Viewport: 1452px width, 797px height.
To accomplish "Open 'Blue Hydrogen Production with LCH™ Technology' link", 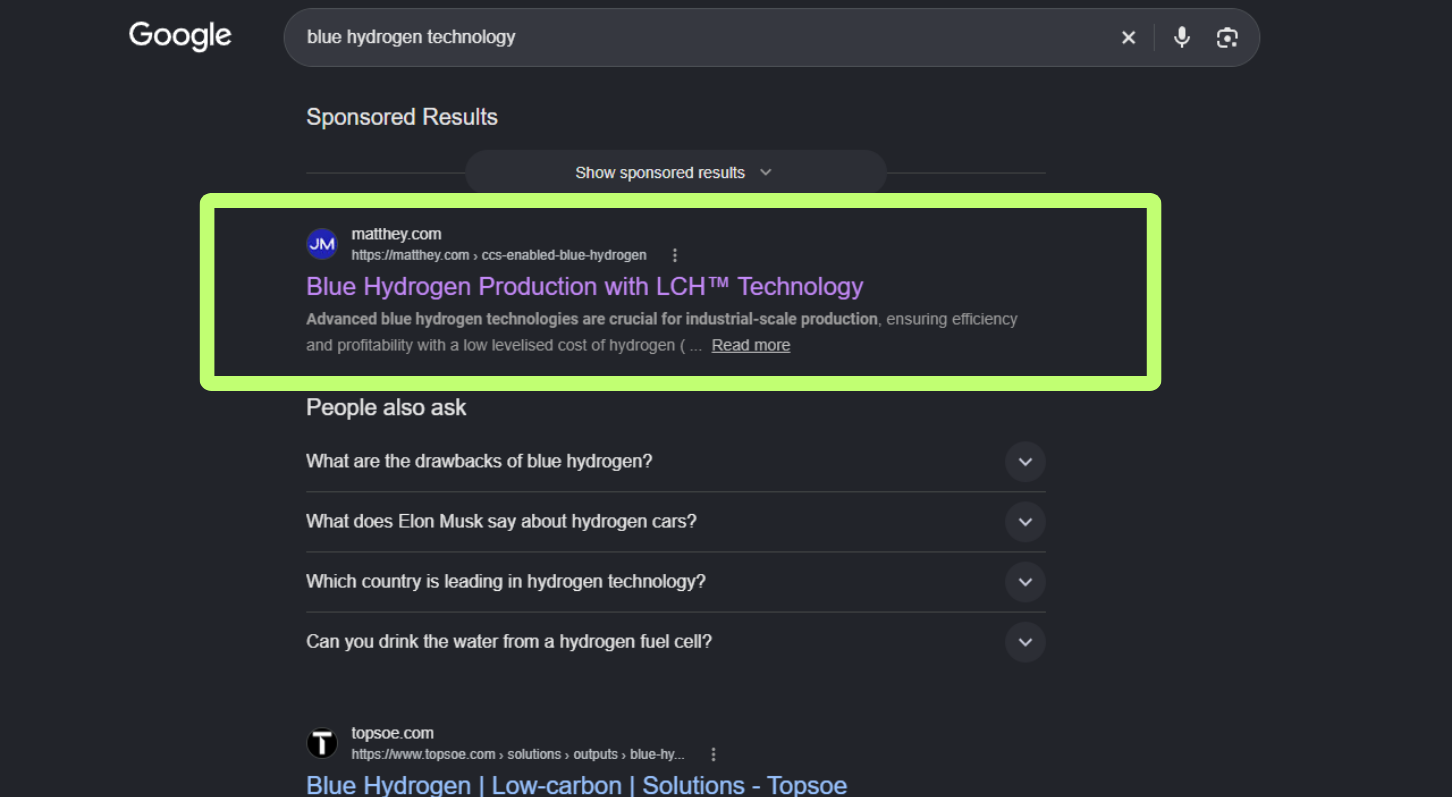I will 584,287.
